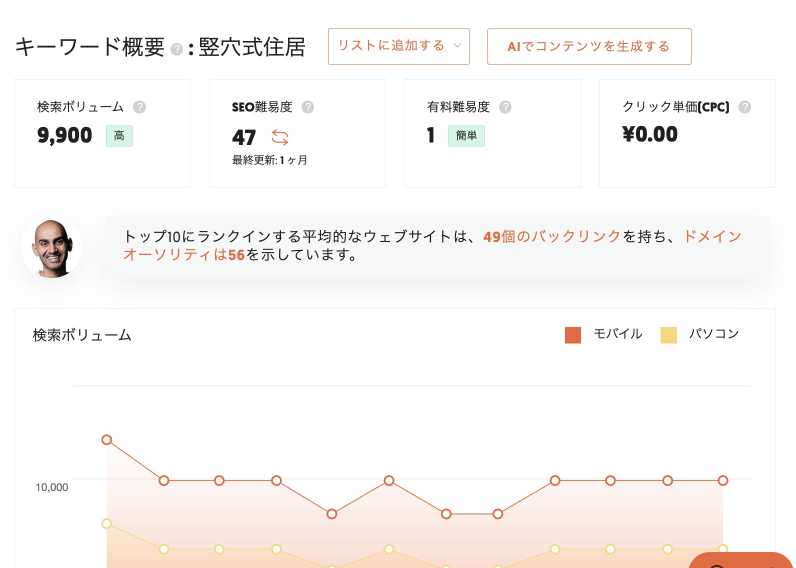Viewport: 796px width, 568px height.
Task: Expand the リストに追加する dropdown
Action: pyautogui.click(x=399, y=46)
